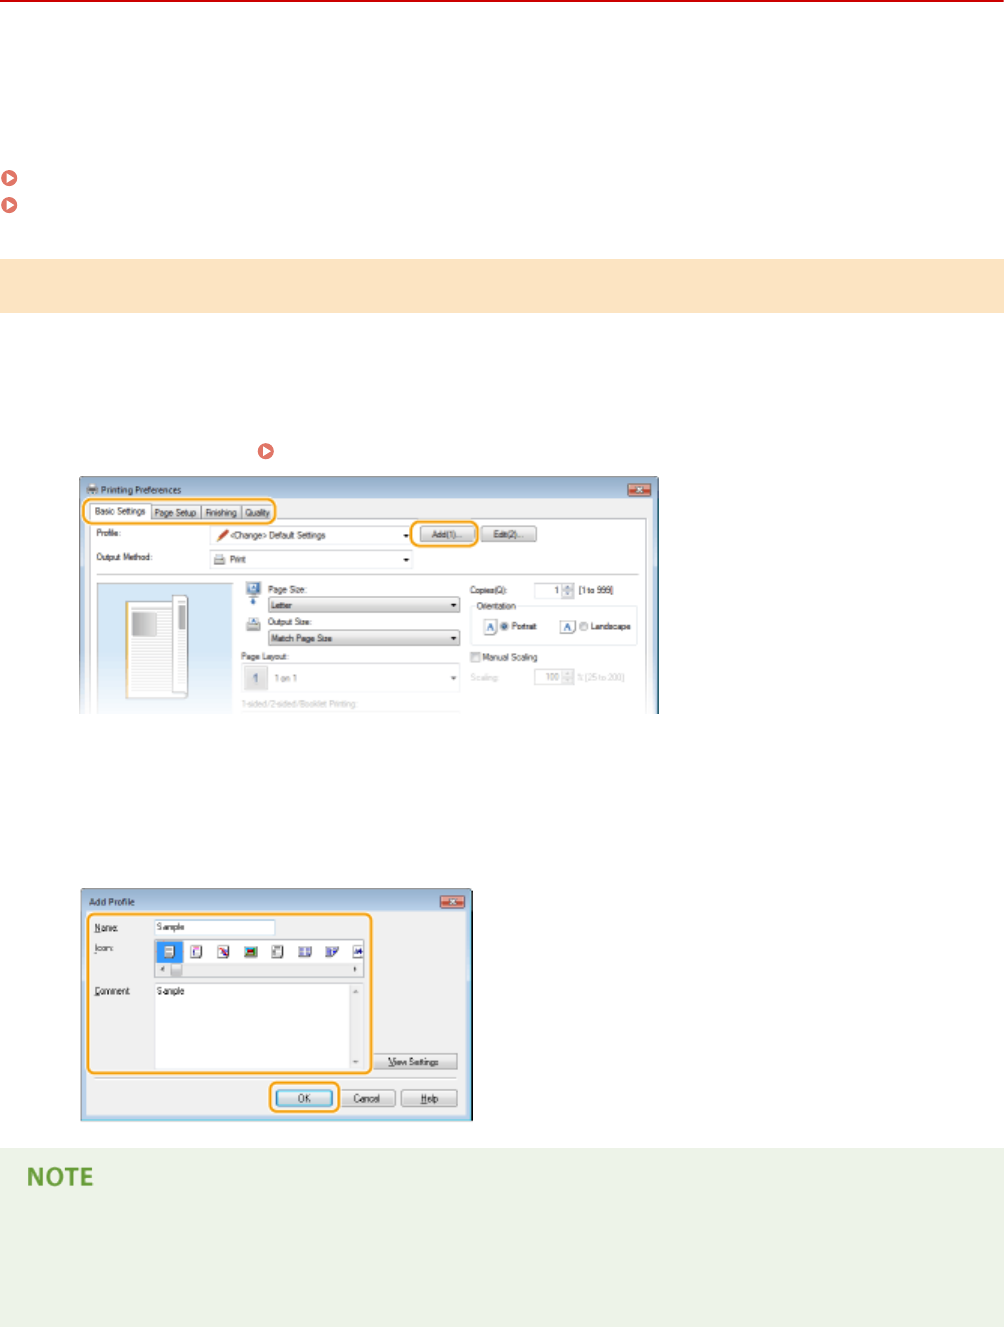The image size is (1004, 1327).
Task: Click the Page Size monitor icon
Action: (x=253, y=592)
